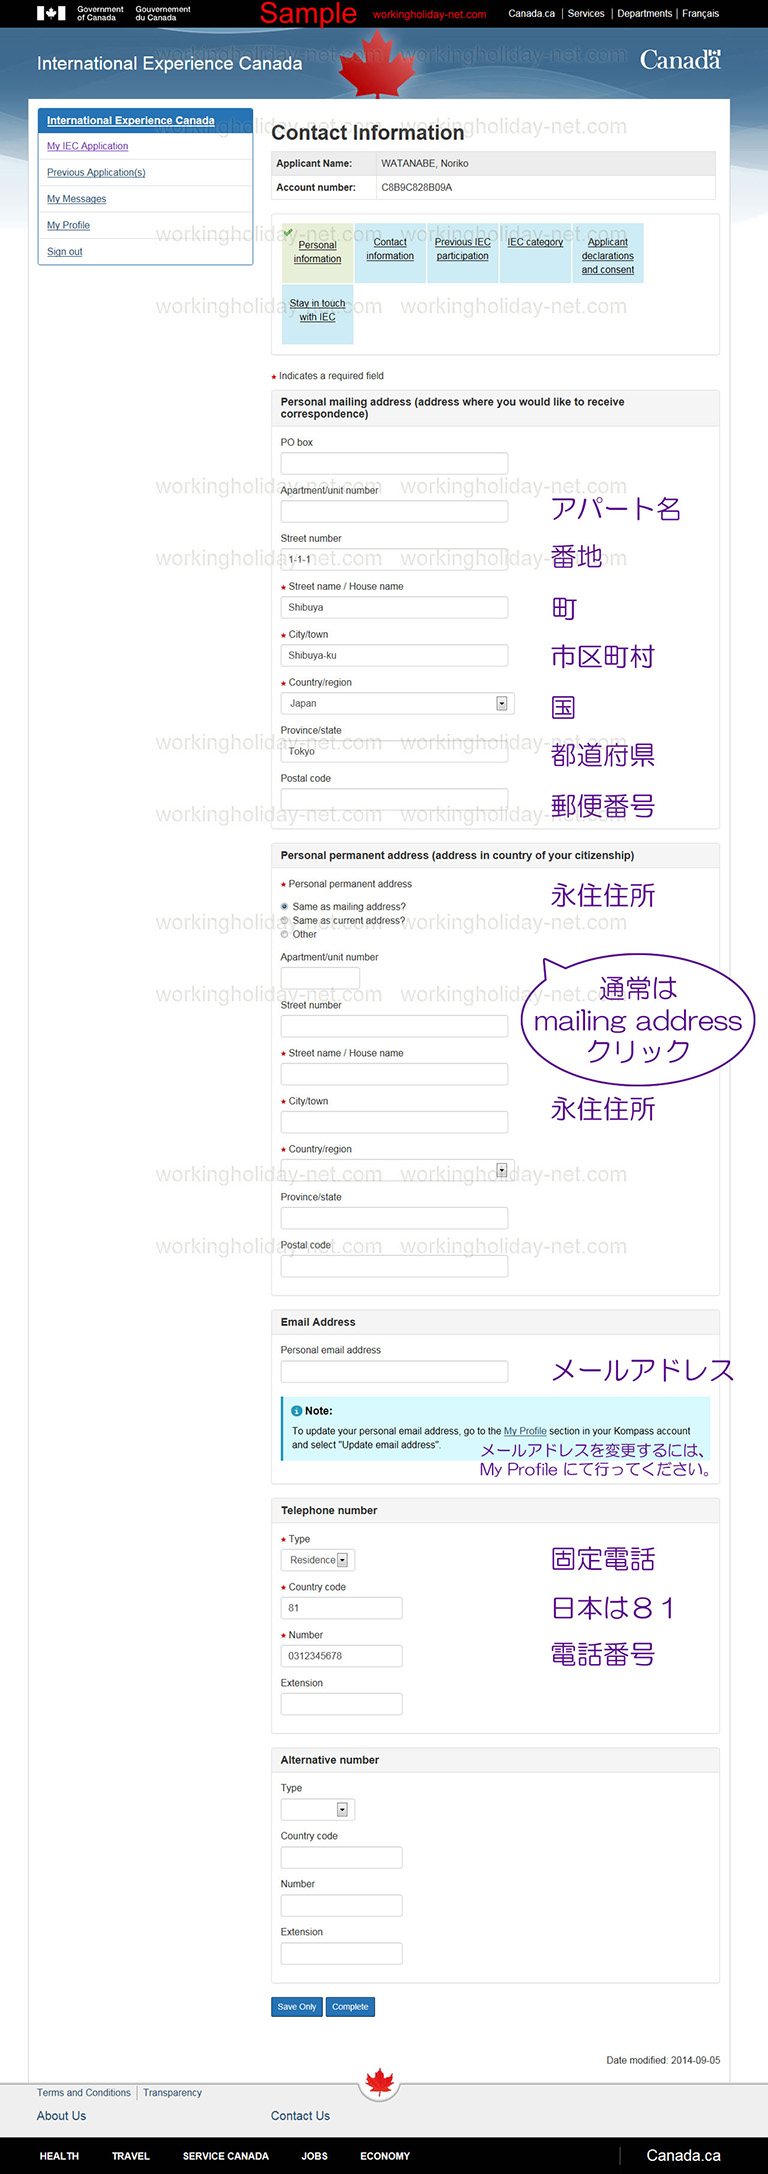Screen dimensions: 768x2174
Task: Open Departments link in top bar
Action: [x=644, y=14]
